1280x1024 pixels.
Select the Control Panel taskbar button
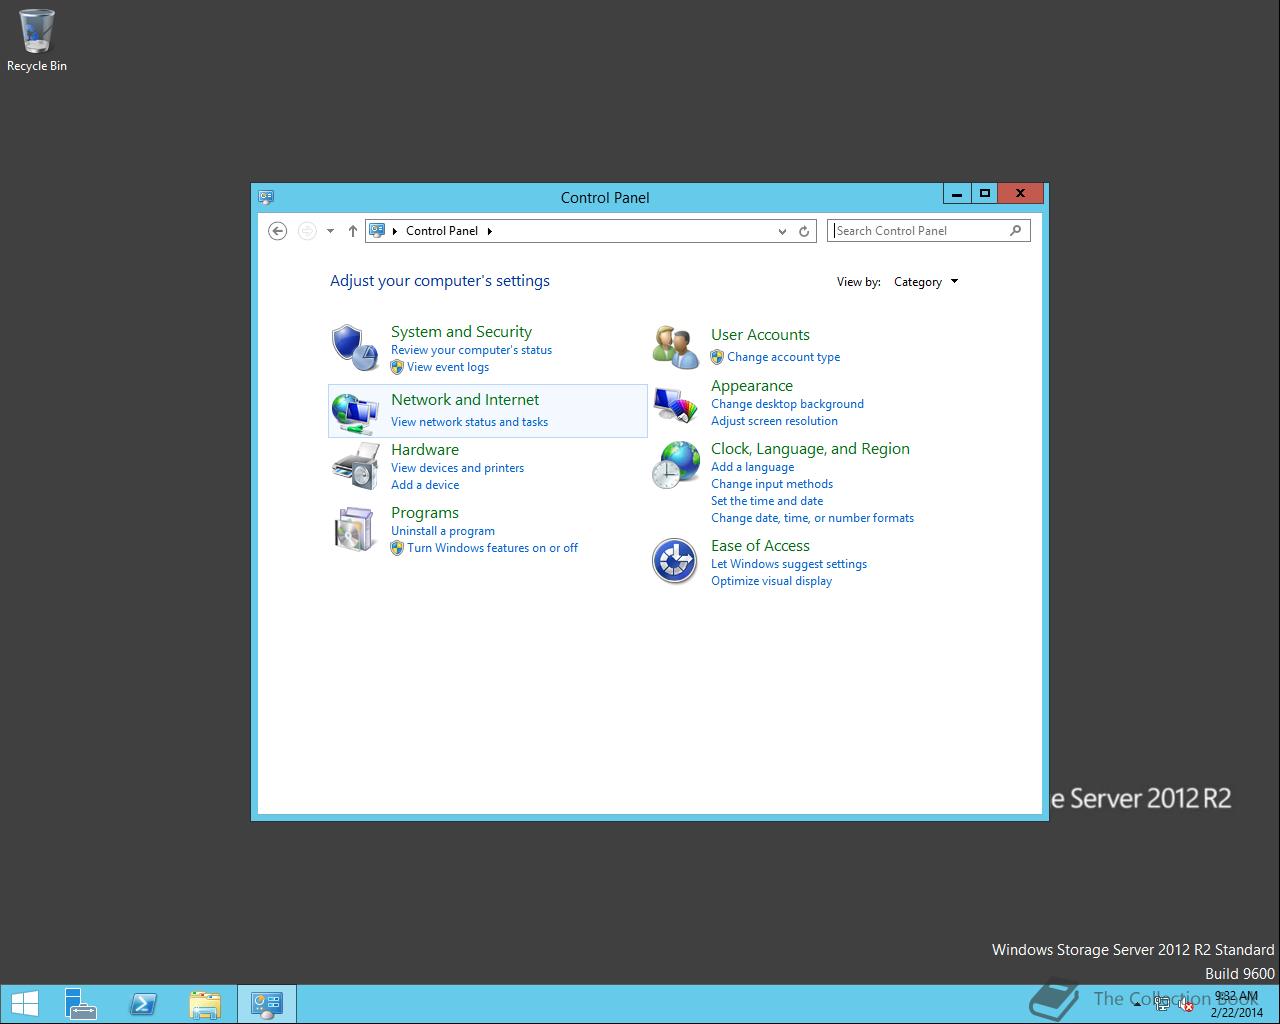click(267, 1004)
